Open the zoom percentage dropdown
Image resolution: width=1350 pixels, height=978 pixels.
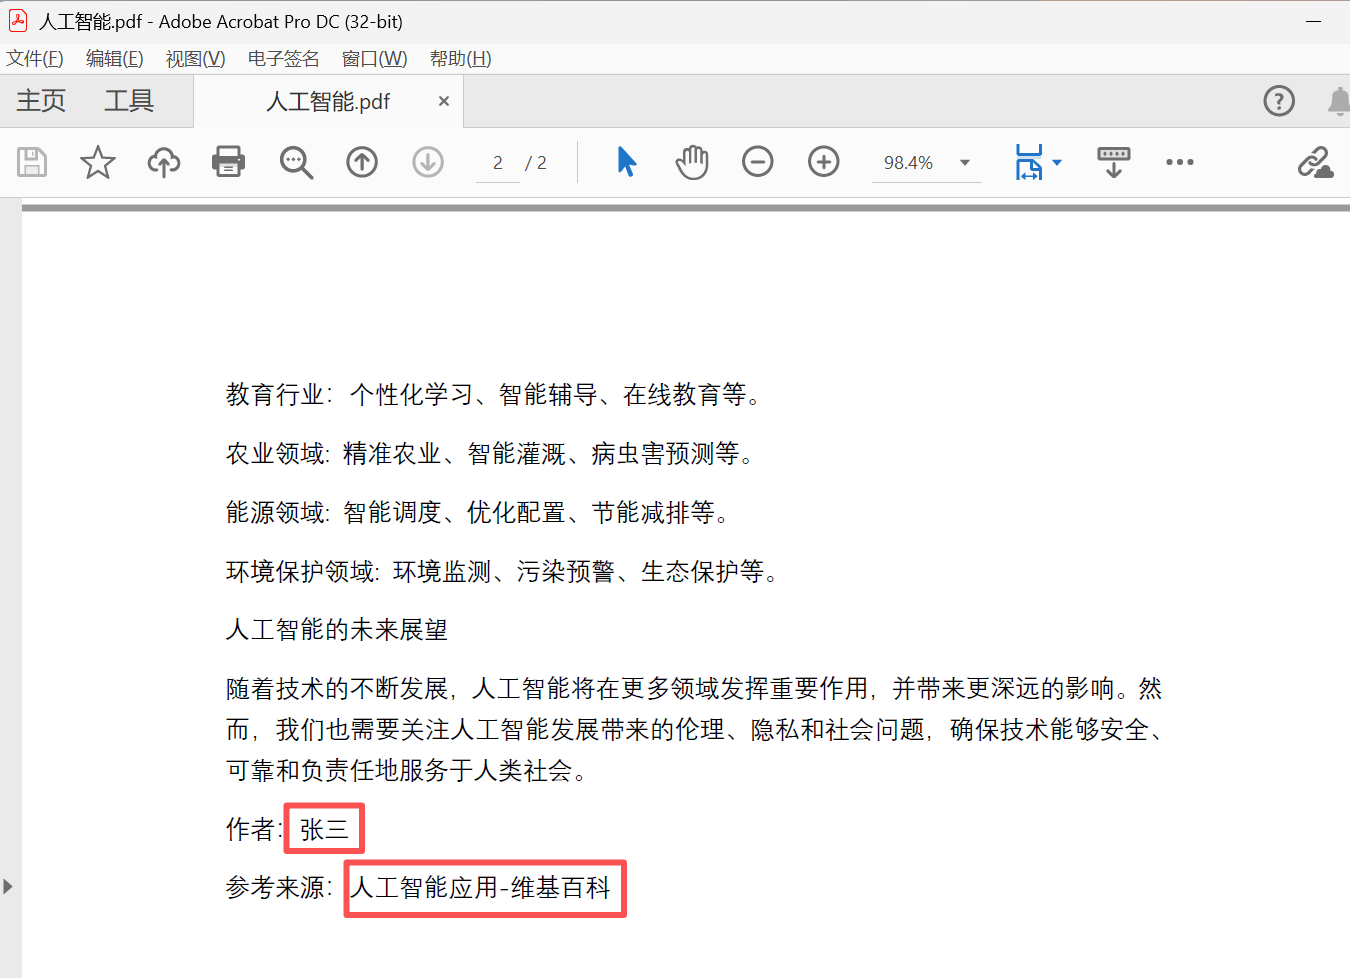pos(962,161)
